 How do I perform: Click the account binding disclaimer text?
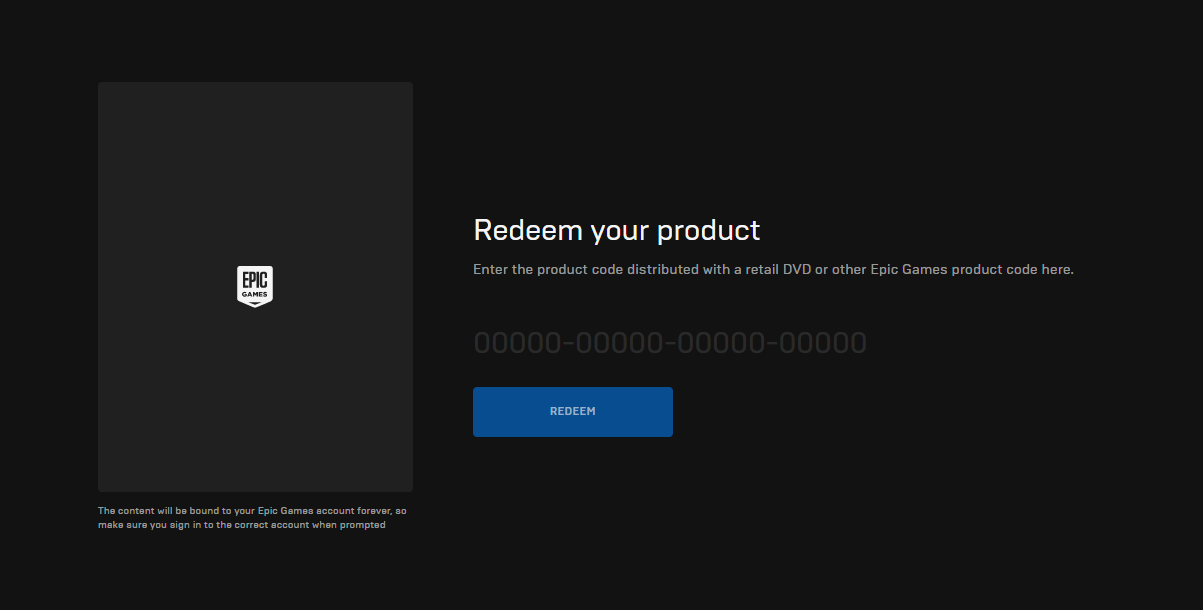[251, 517]
